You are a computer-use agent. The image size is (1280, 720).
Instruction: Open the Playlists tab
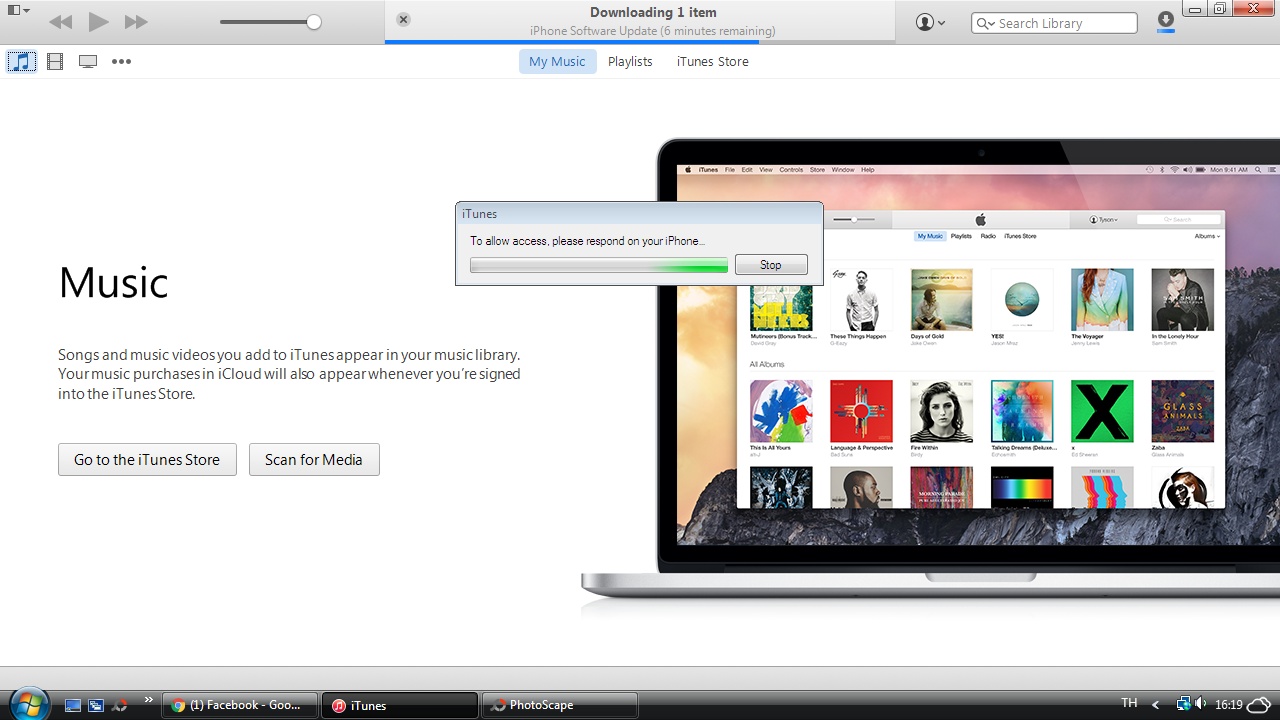[x=630, y=62]
